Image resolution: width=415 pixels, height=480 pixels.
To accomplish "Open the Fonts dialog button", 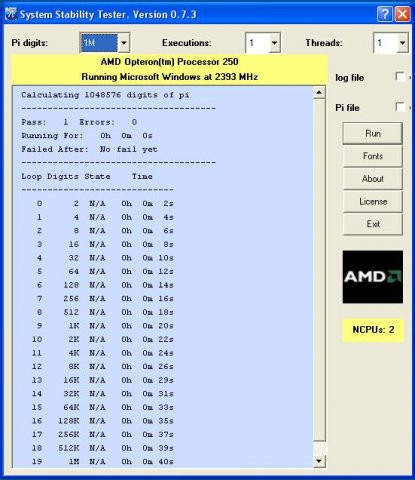I will pos(373,156).
